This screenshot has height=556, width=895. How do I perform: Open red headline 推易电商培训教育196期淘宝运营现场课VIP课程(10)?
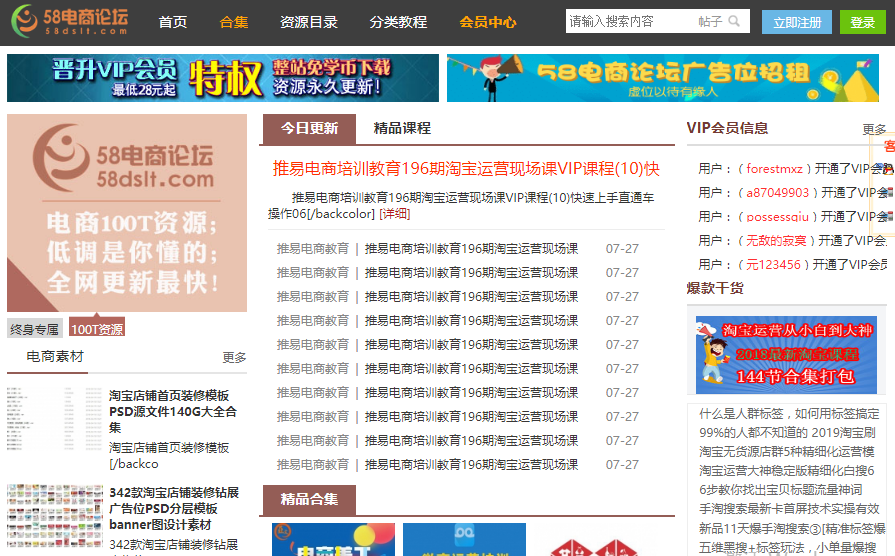[466, 168]
